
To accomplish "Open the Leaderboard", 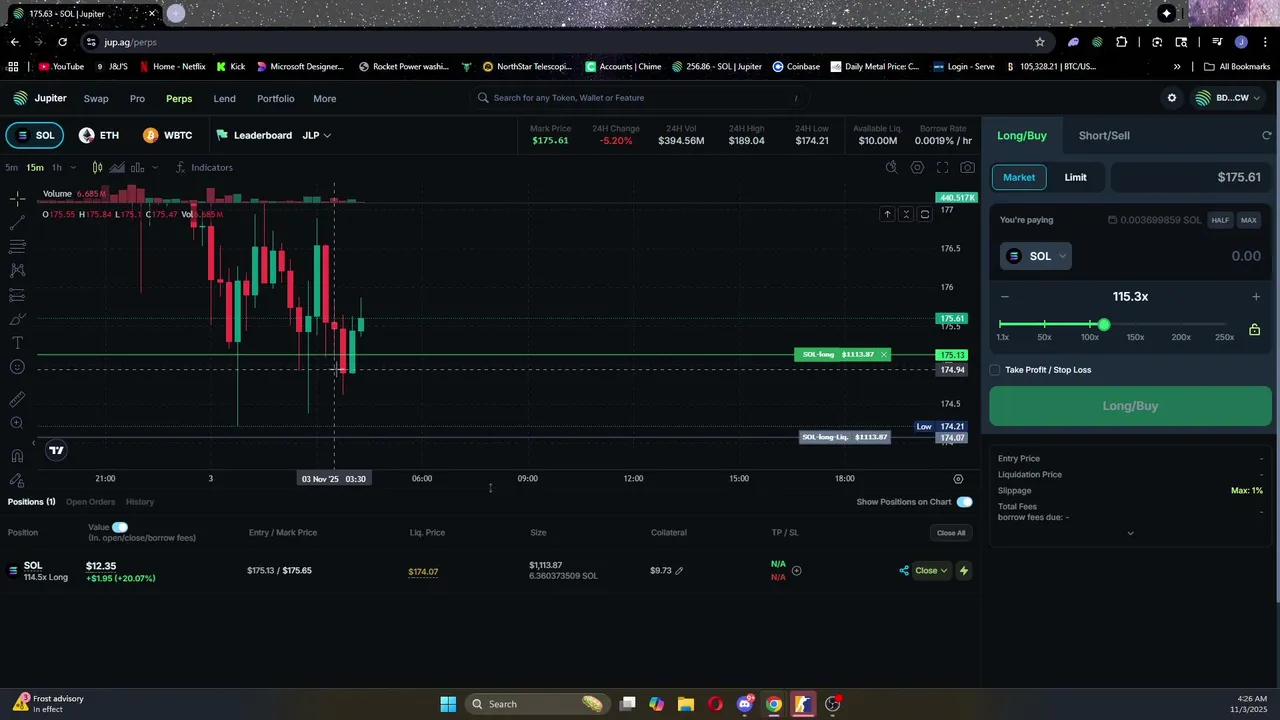I will coord(254,135).
